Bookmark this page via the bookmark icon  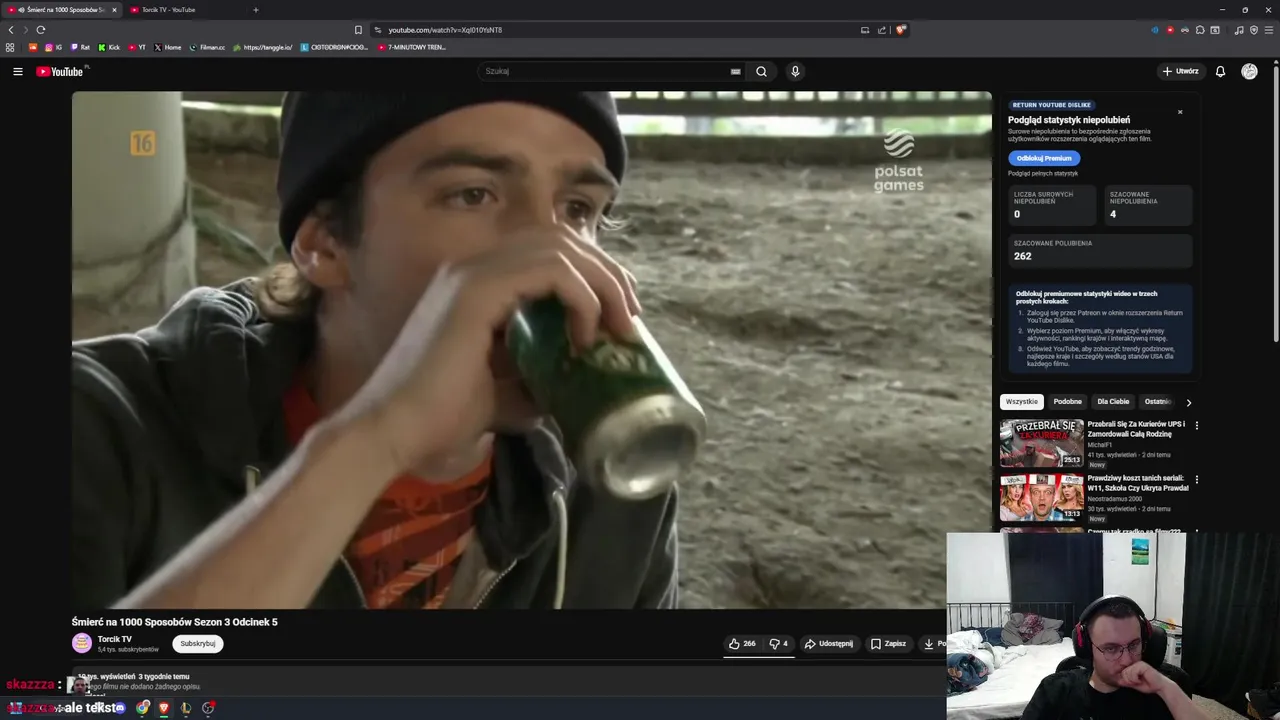(358, 30)
